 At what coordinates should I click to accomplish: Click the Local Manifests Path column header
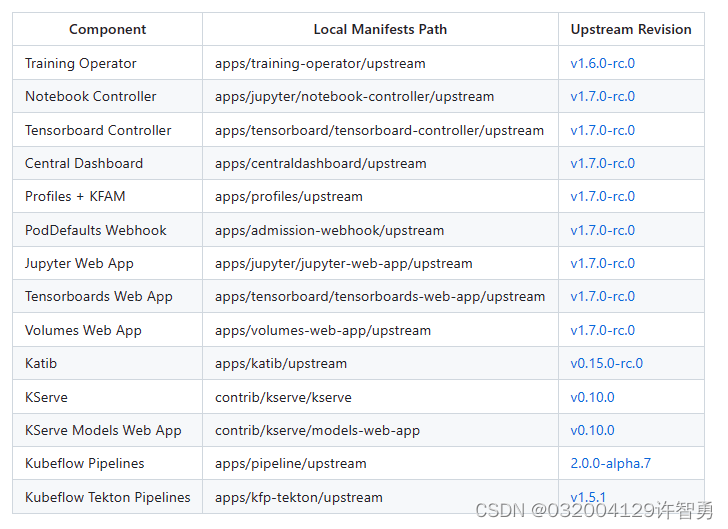click(x=380, y=29)
